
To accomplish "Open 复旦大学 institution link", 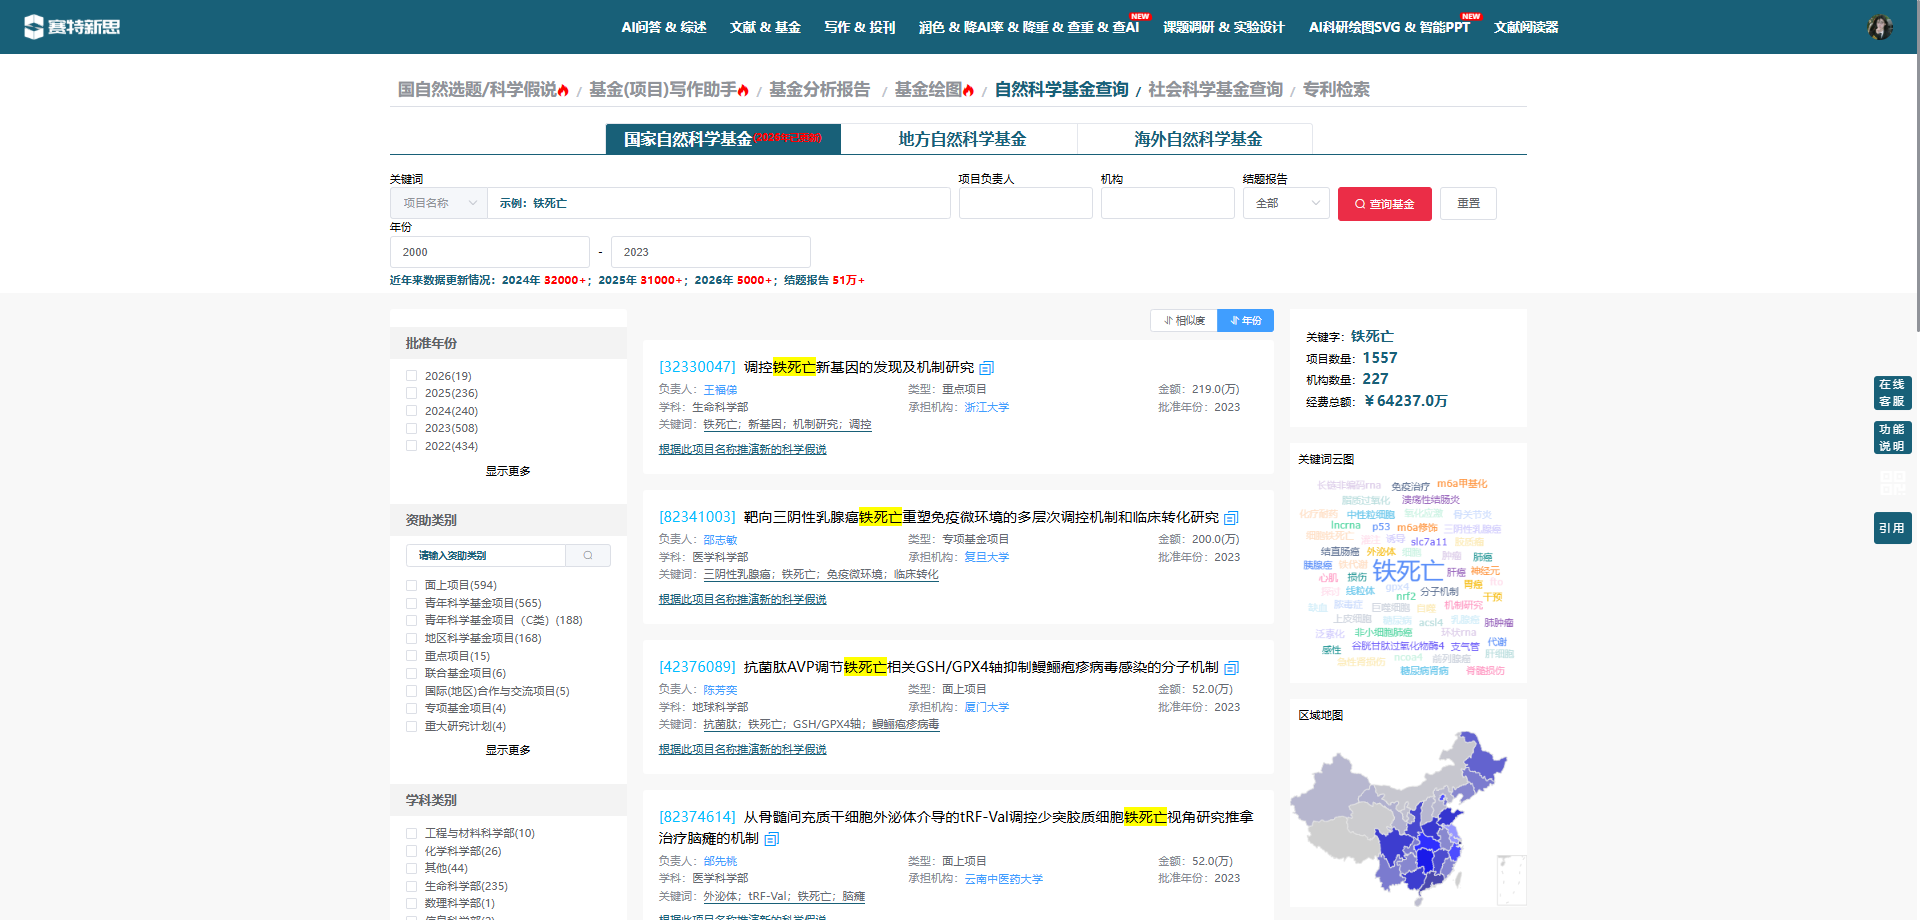I will (x=987, y=557).
